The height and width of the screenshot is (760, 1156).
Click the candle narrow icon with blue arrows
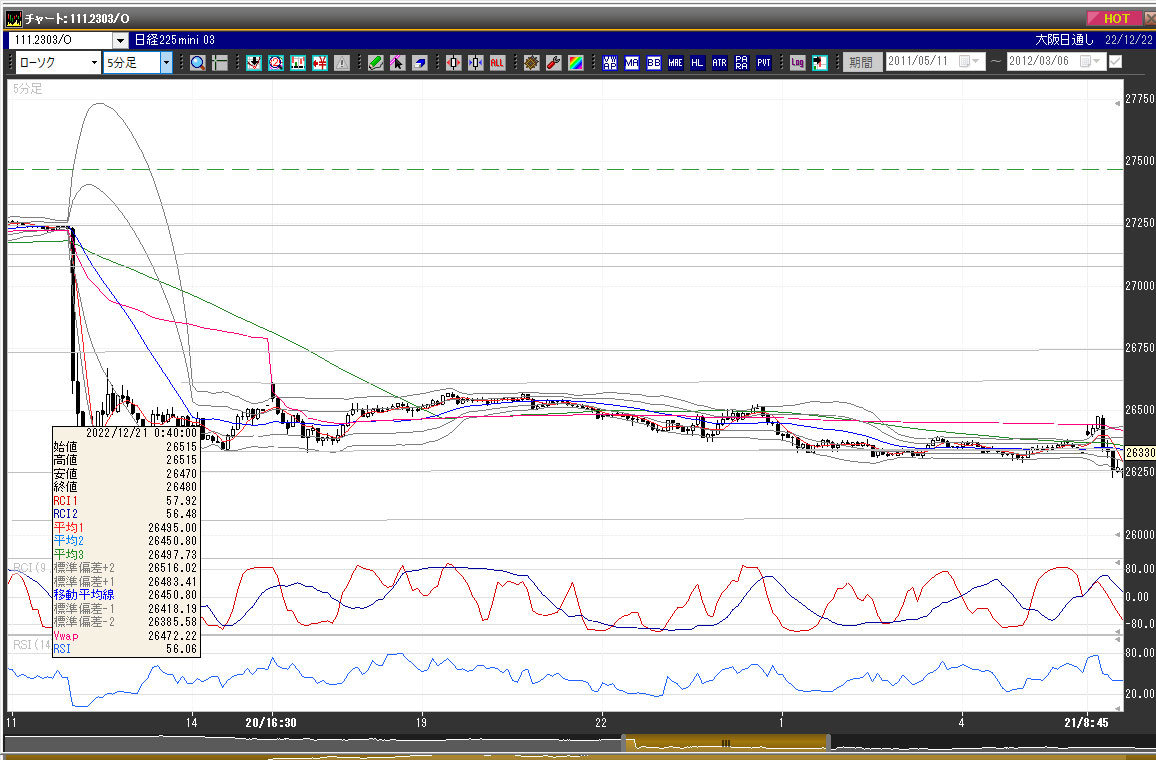click(x=476, y=63)
